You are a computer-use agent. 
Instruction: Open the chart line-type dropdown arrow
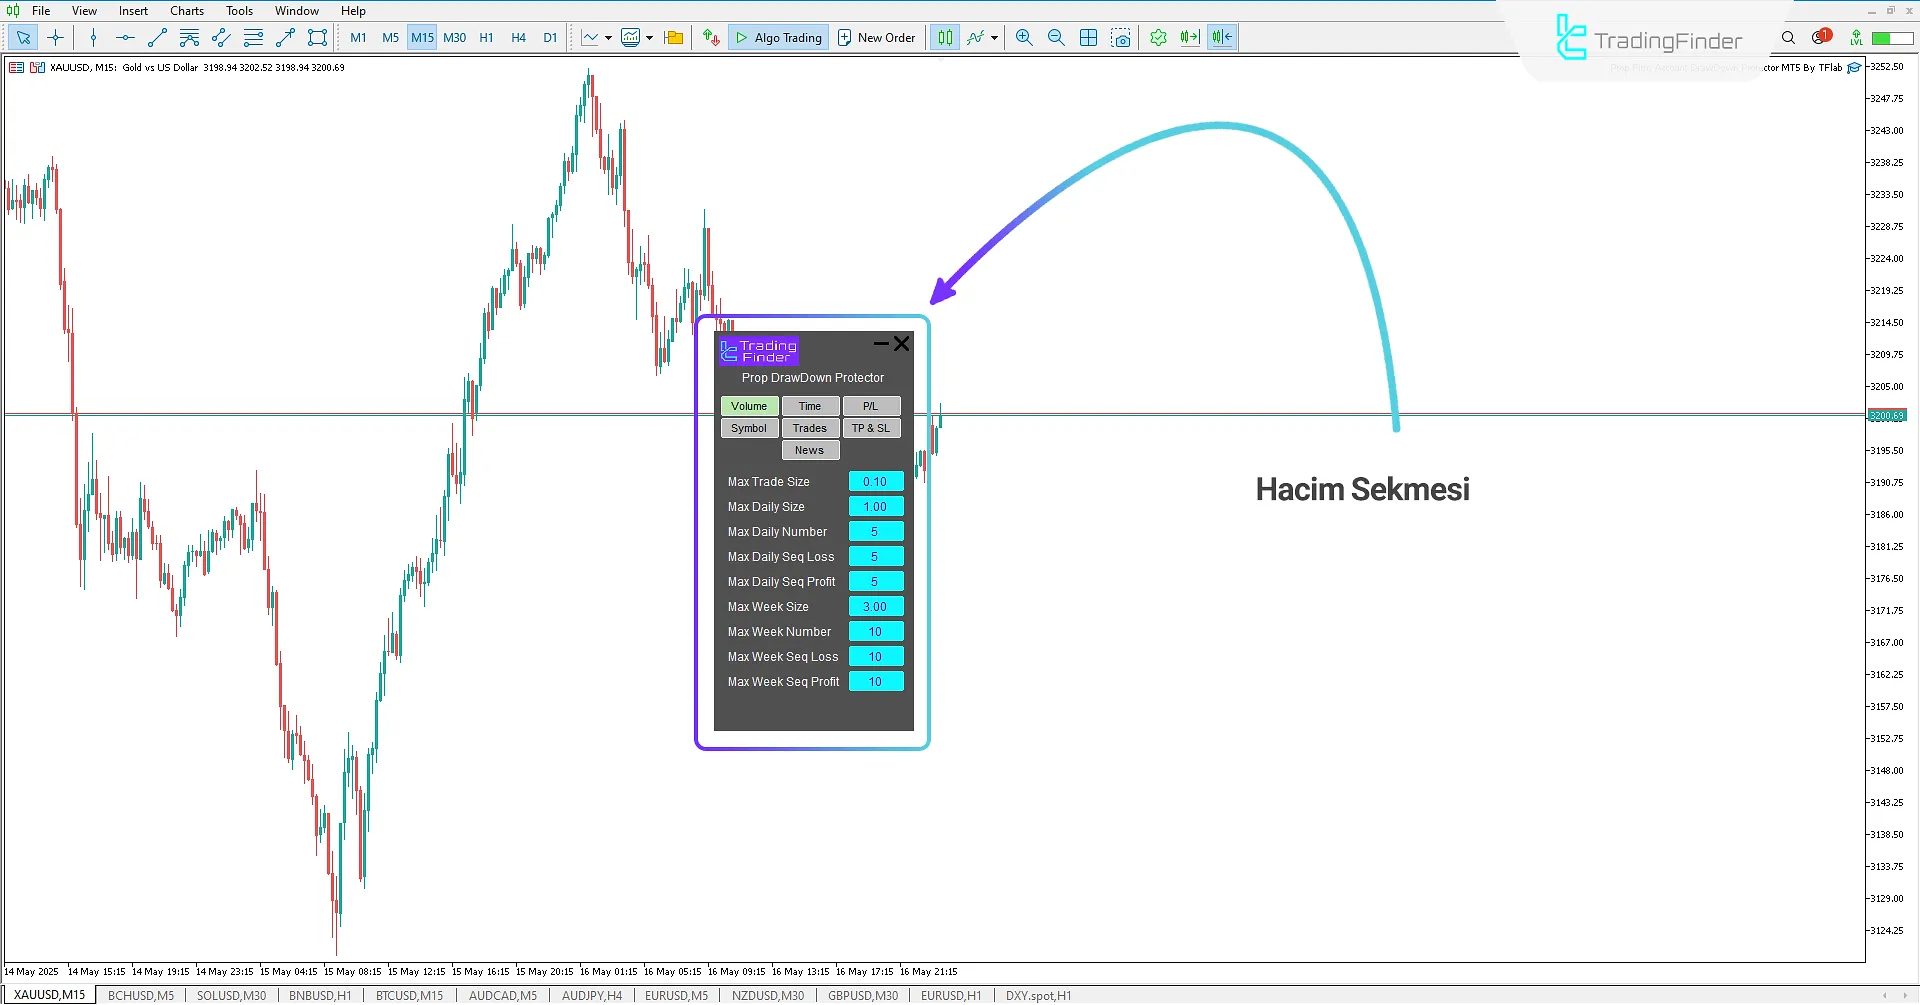point(608,37)
